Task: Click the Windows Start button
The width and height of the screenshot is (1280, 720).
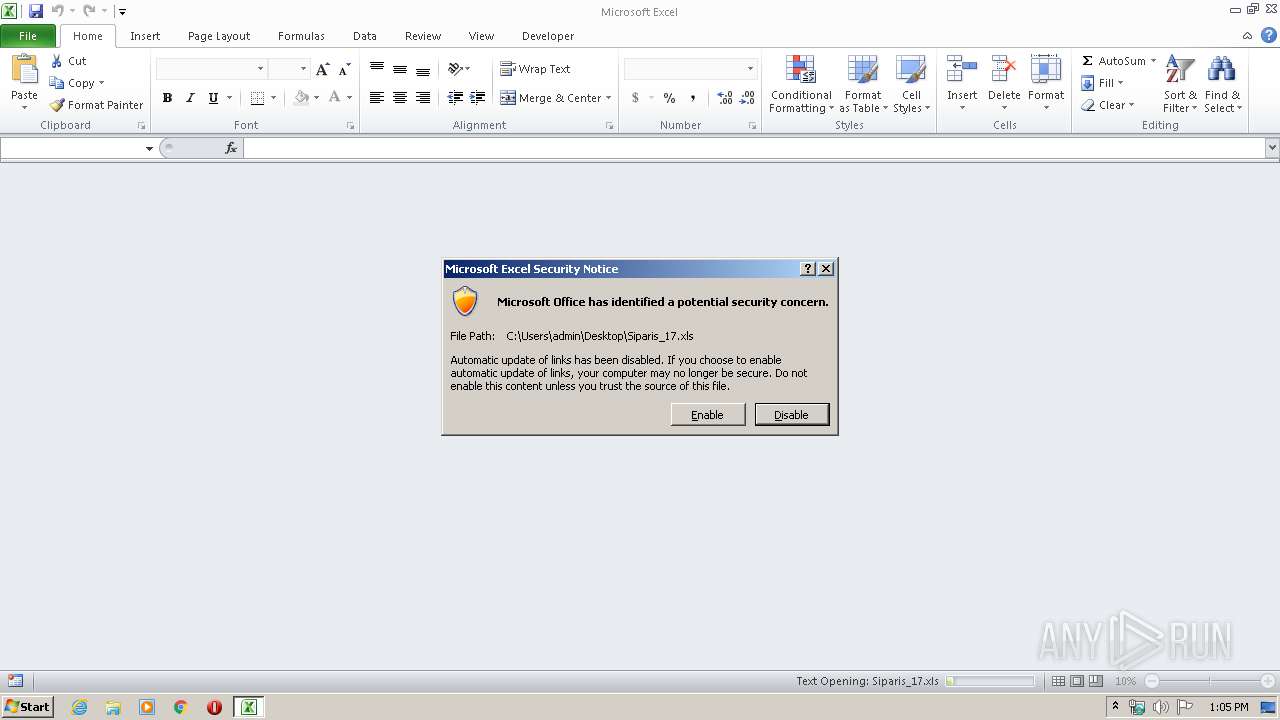Action: click(x=27, y=707)
